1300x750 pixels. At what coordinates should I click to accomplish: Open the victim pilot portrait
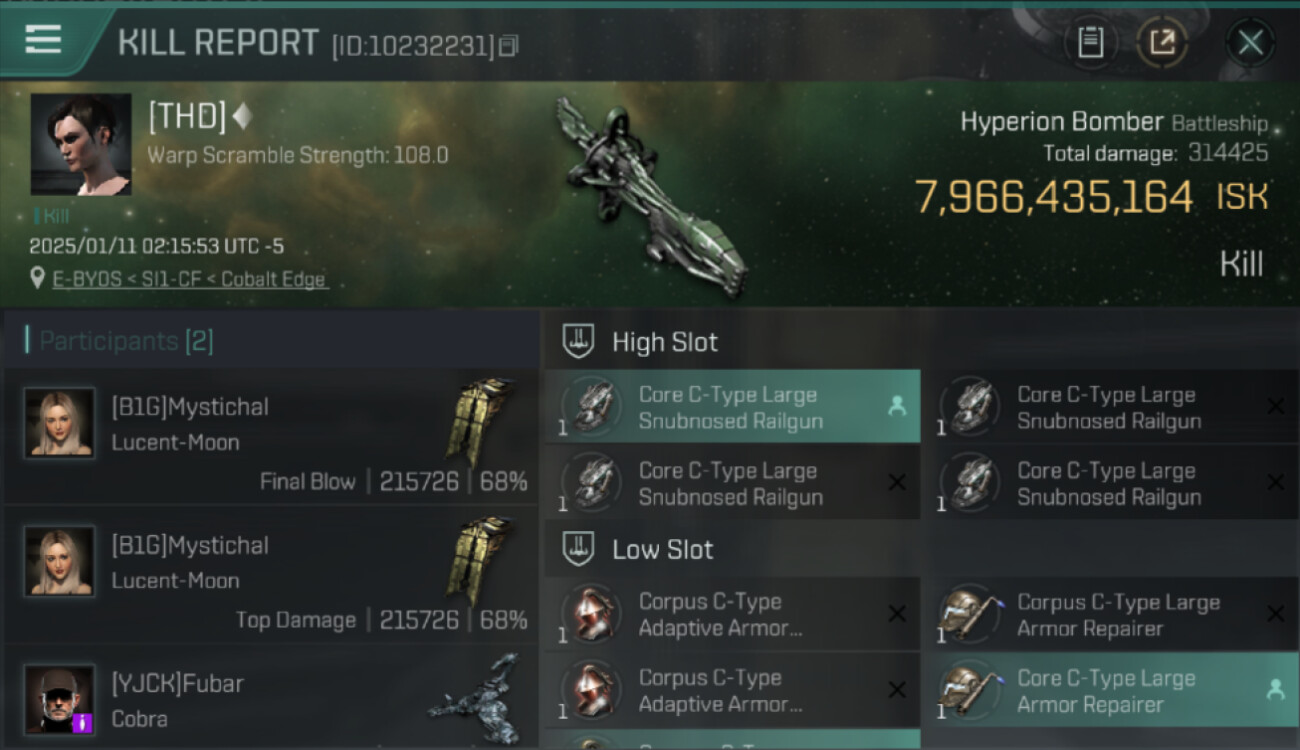pos(81,144)
